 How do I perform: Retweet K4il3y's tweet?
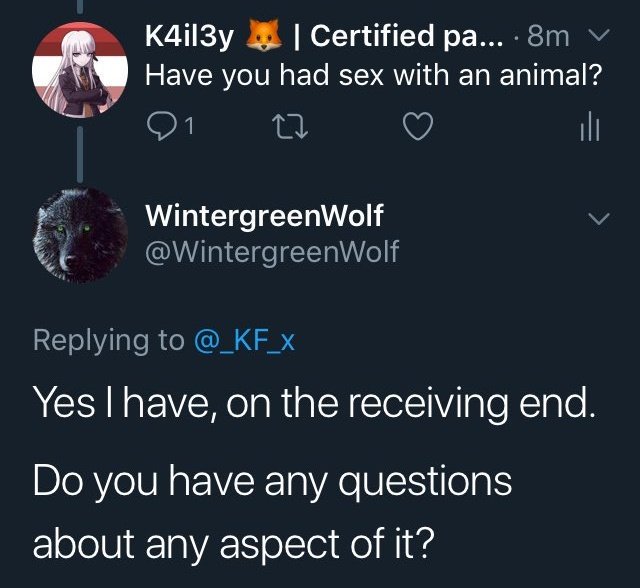[x=291, y=126]
